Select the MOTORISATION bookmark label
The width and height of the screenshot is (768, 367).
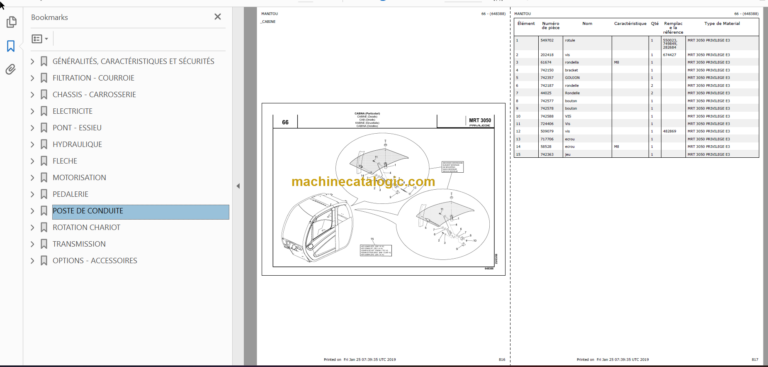pos(79,177)
